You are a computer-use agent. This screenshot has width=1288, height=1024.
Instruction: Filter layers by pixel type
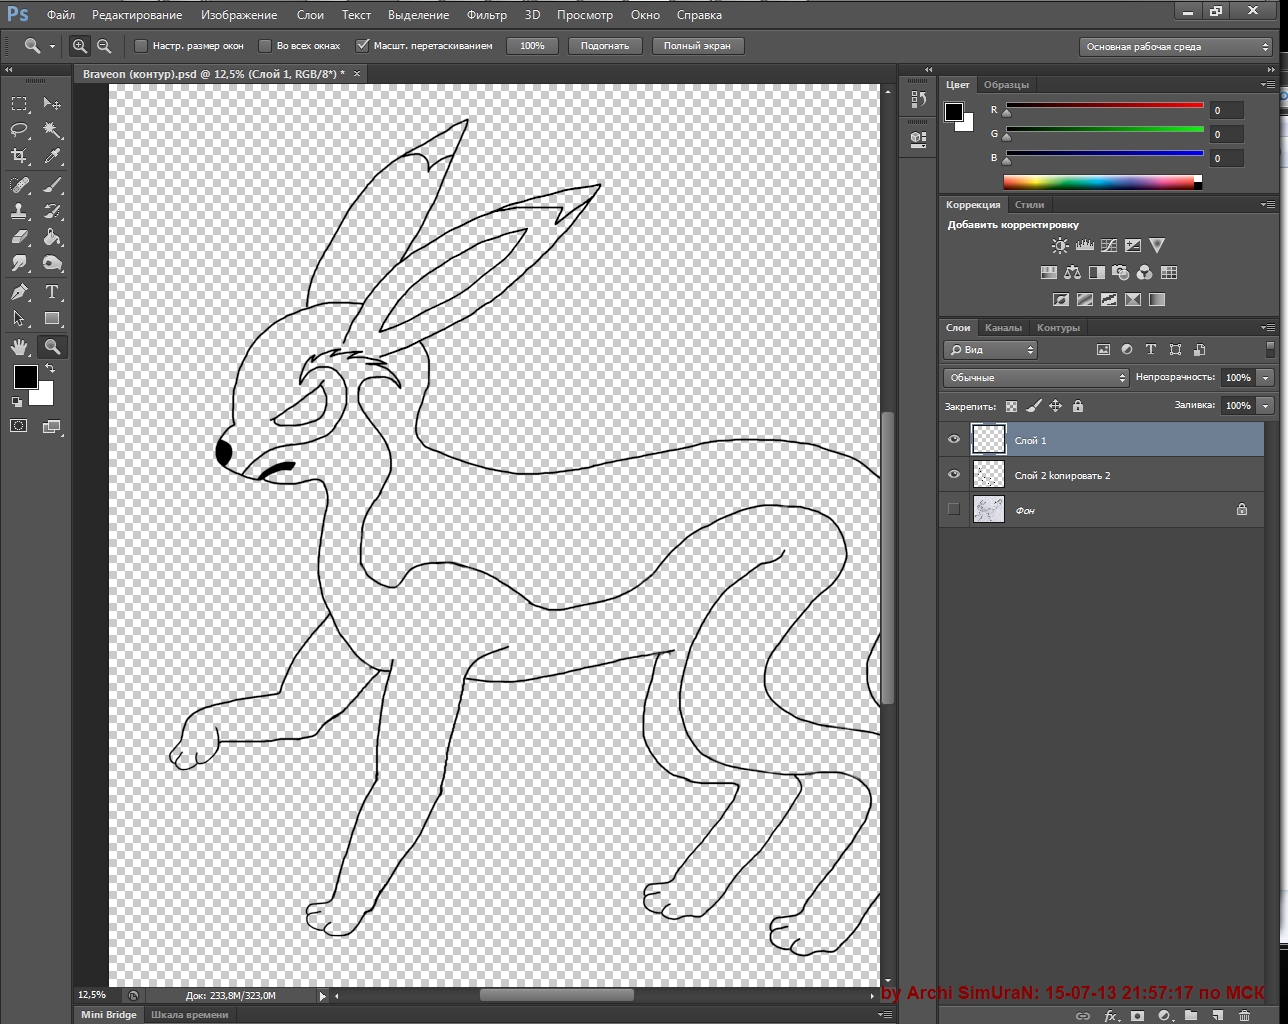pos(1103,350)
